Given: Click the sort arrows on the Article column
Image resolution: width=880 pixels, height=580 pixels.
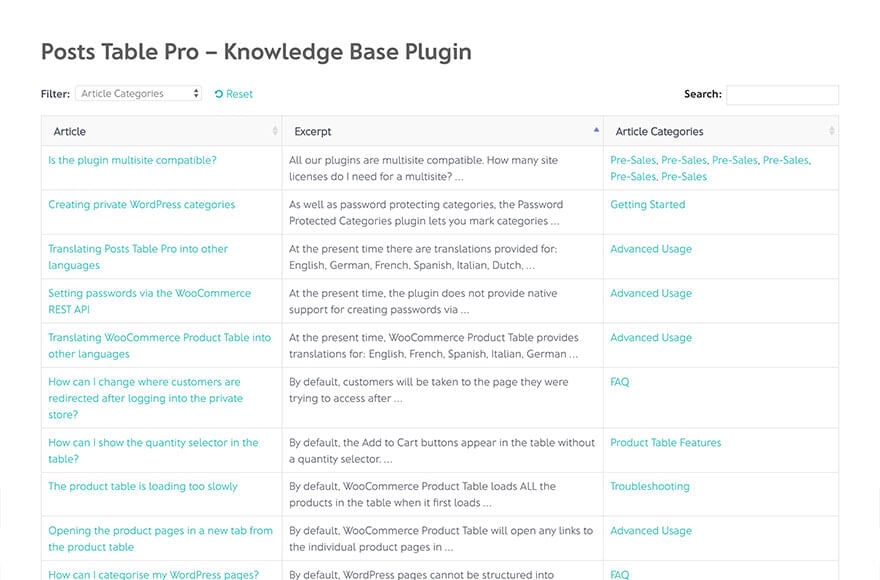Looking at the screenshot, I should pos(273,131).
